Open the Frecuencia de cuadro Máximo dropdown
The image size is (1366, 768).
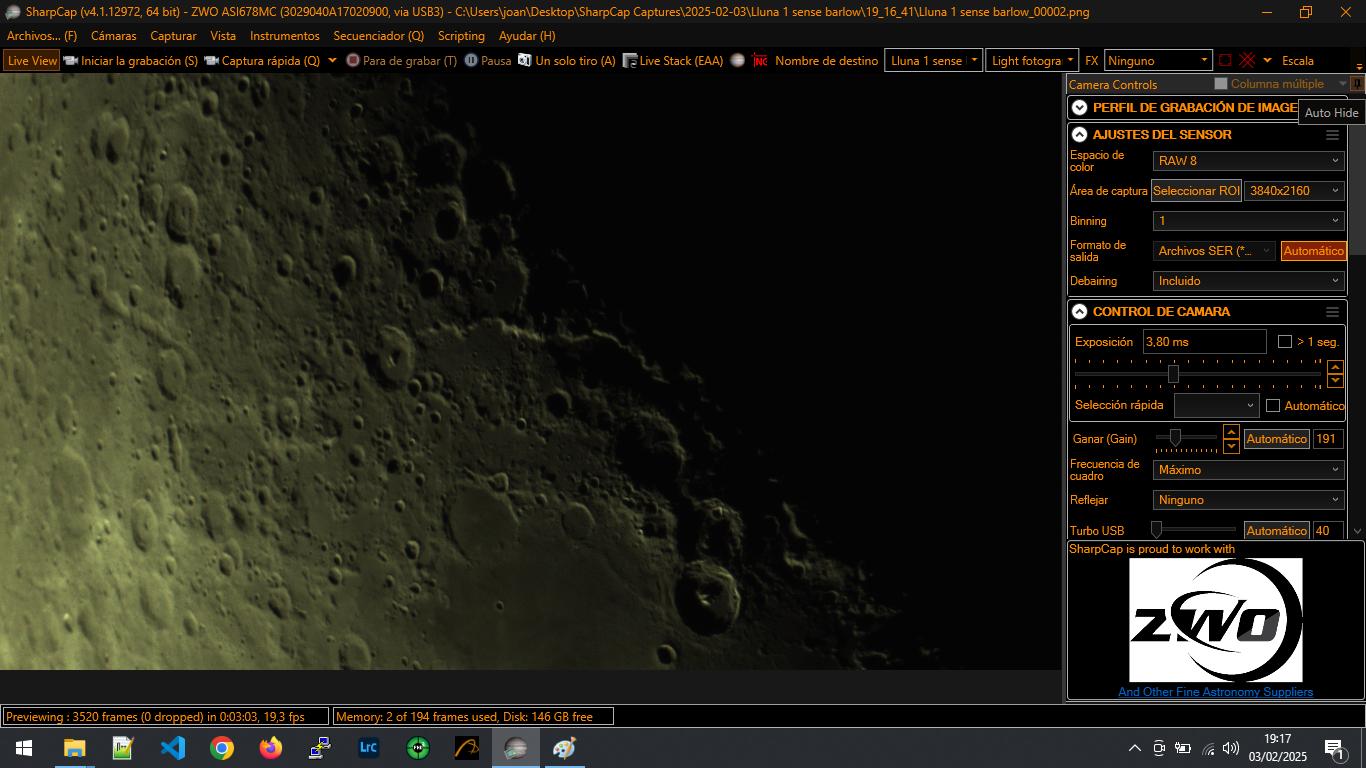point(1249,470)
